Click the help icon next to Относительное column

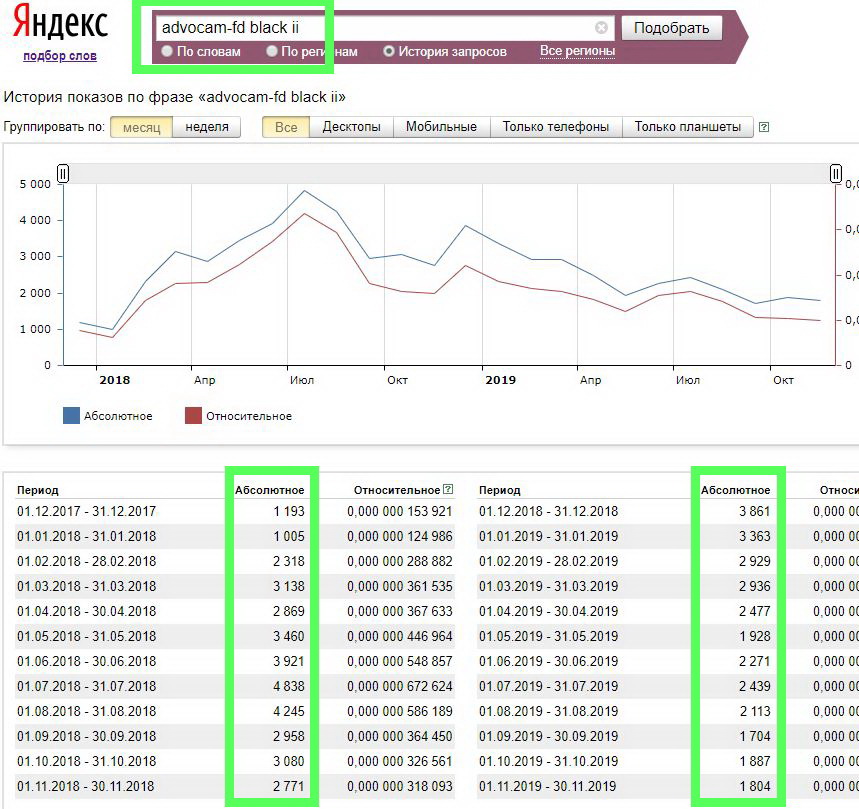(x=448, y=490)
